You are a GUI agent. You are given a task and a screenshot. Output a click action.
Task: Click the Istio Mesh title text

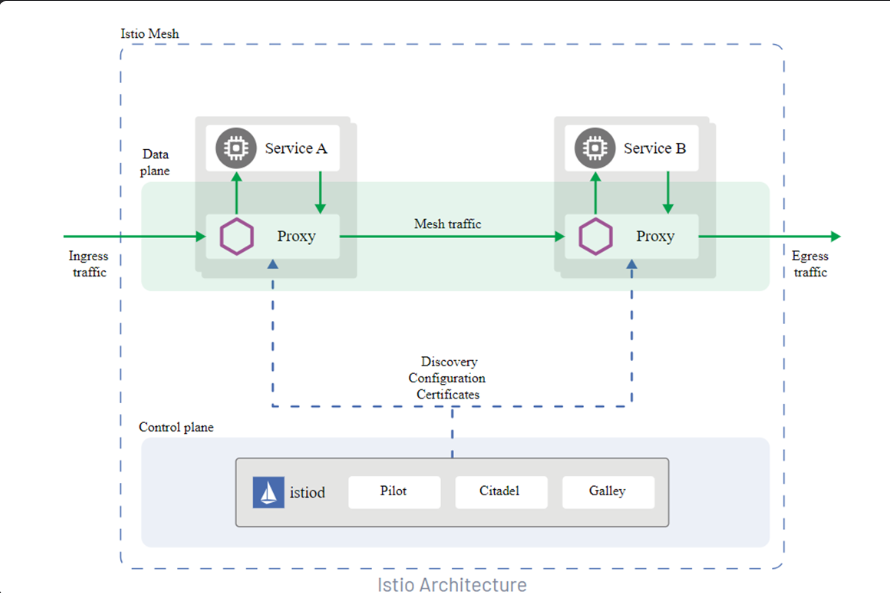(149, 33)
